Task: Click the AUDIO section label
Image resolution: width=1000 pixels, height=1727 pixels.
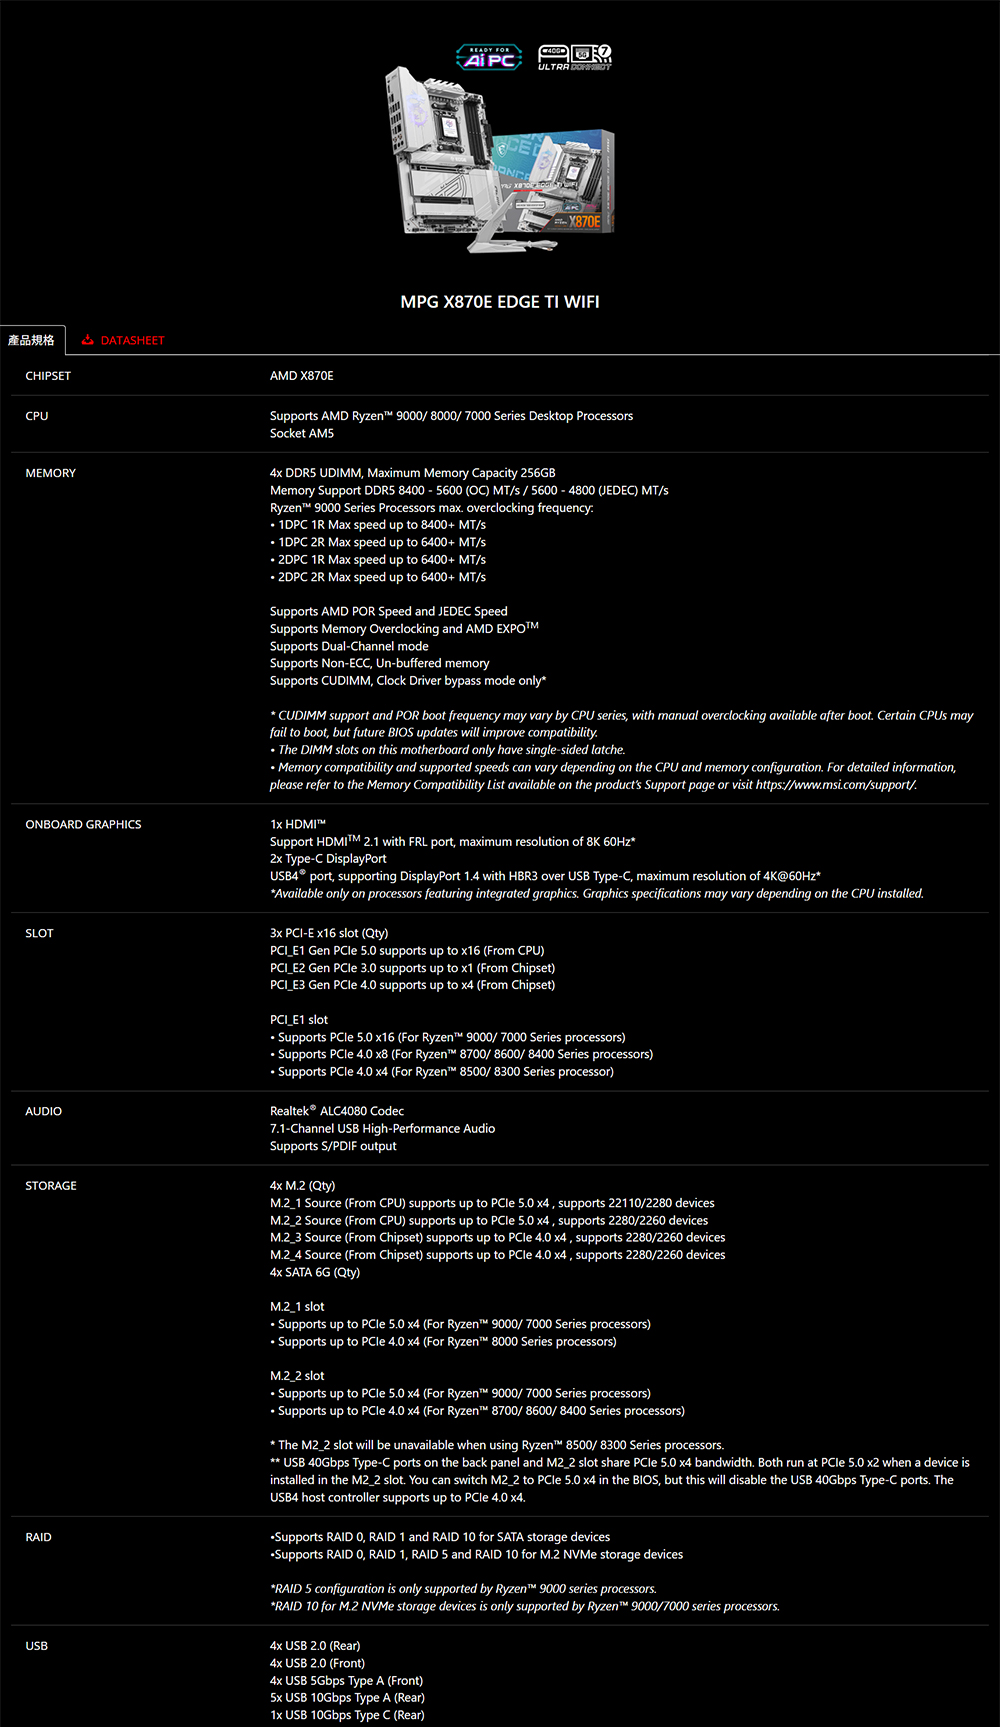Action: pyautogui.click(x=44, y=1111)
